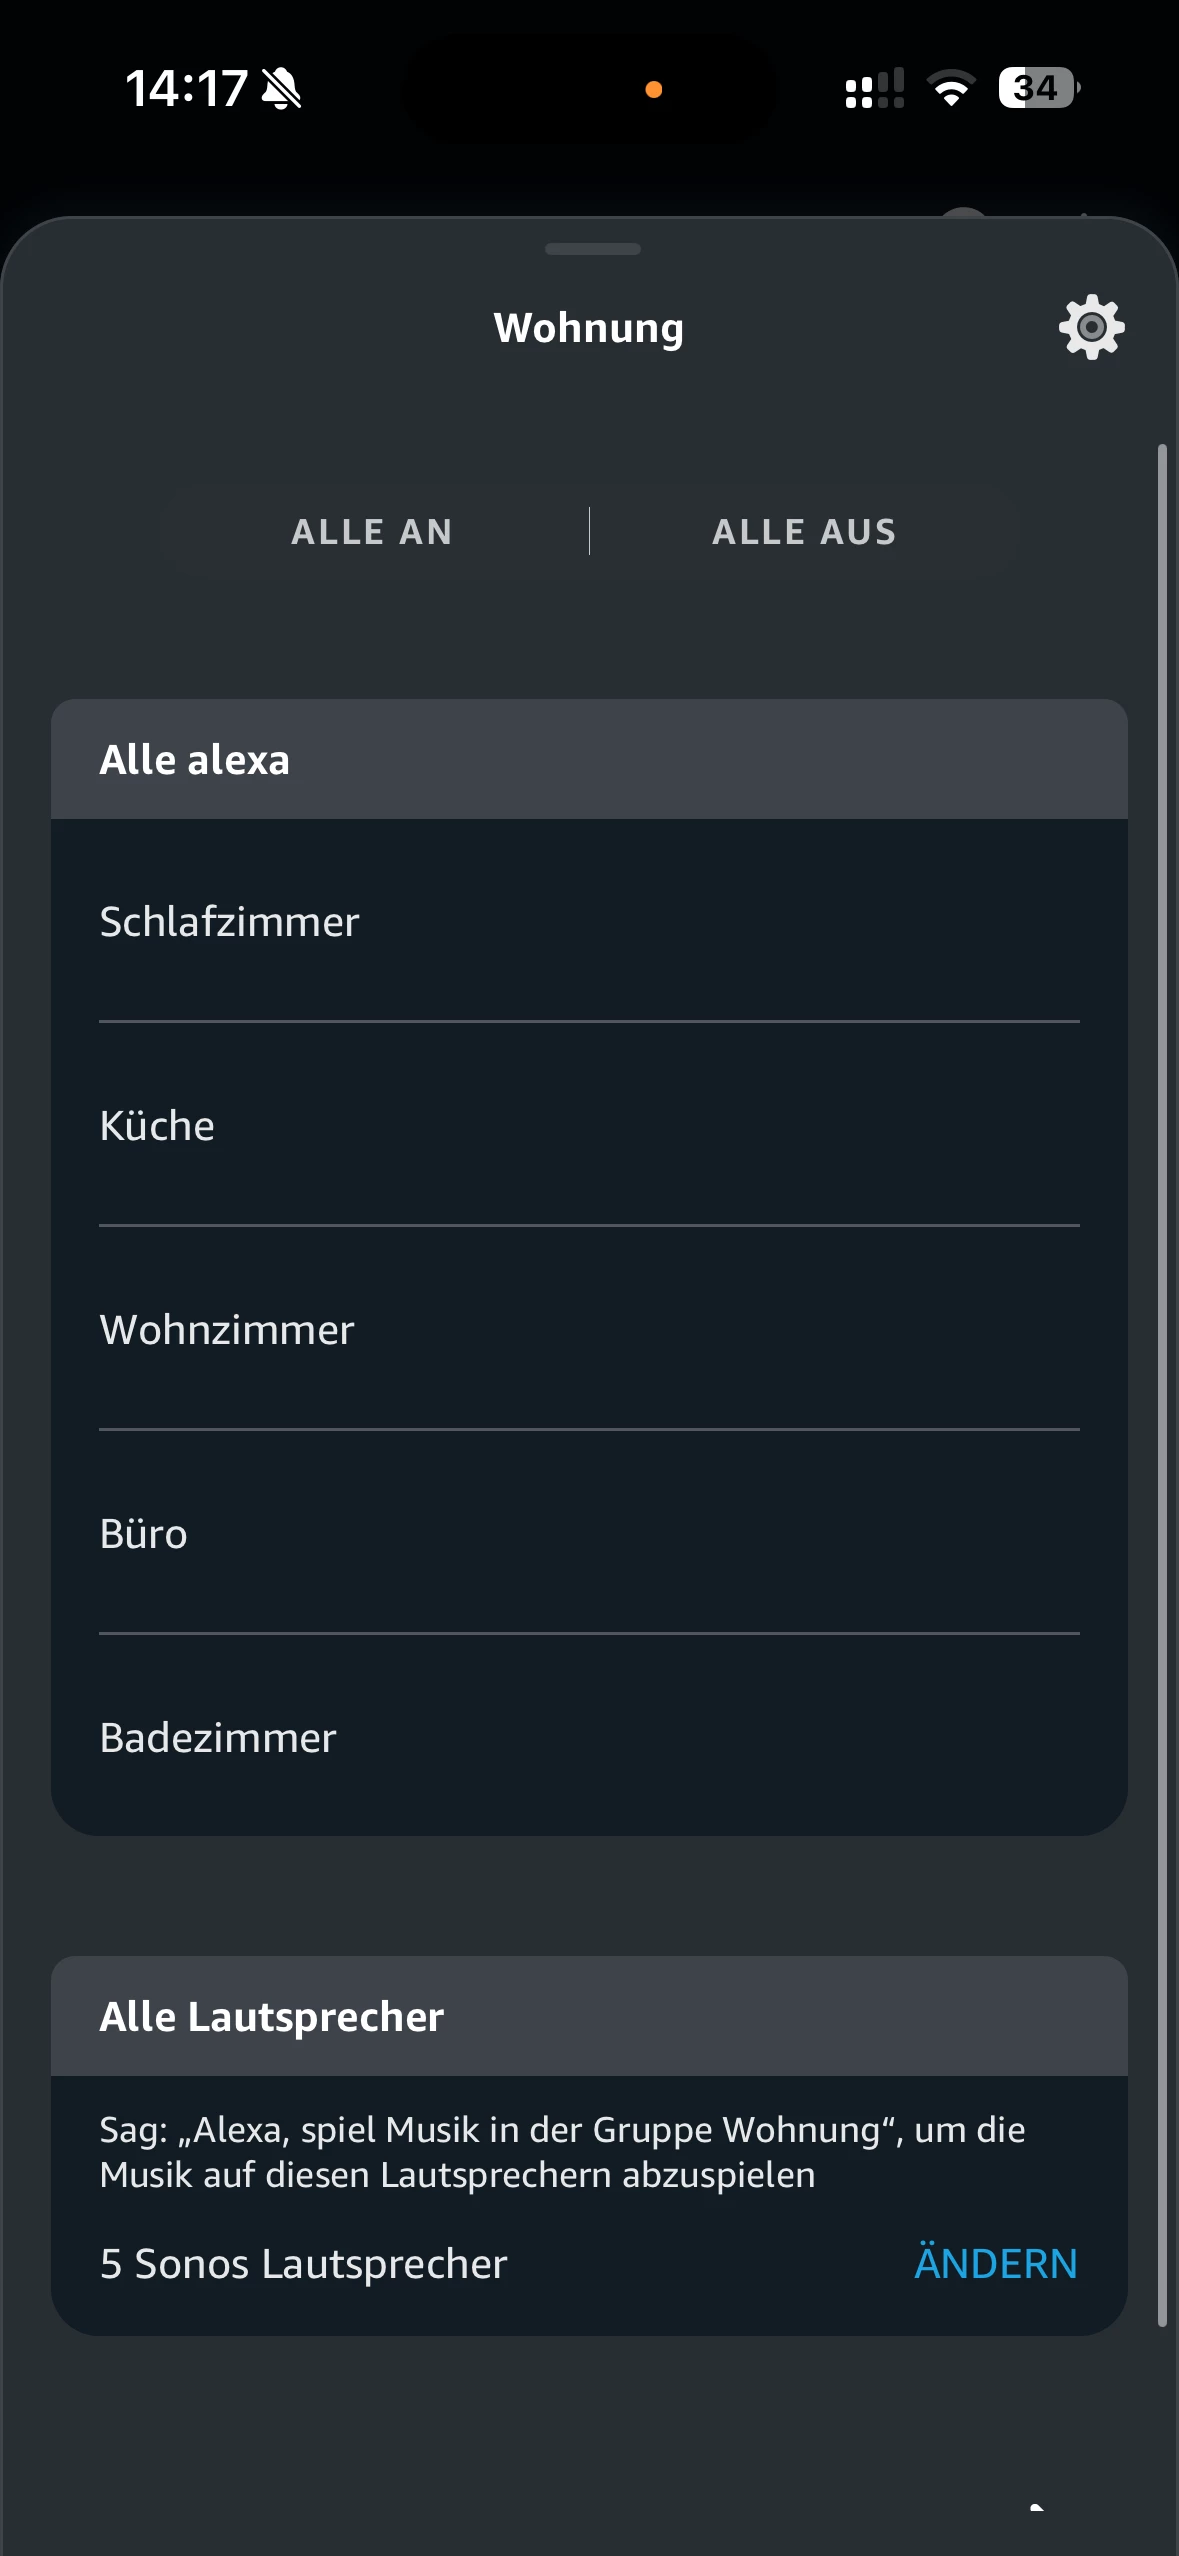The width and height of the screenshot is (1179, 2556).
Task: Turn all devices on with ALLE AN
Action: [372, 532]
